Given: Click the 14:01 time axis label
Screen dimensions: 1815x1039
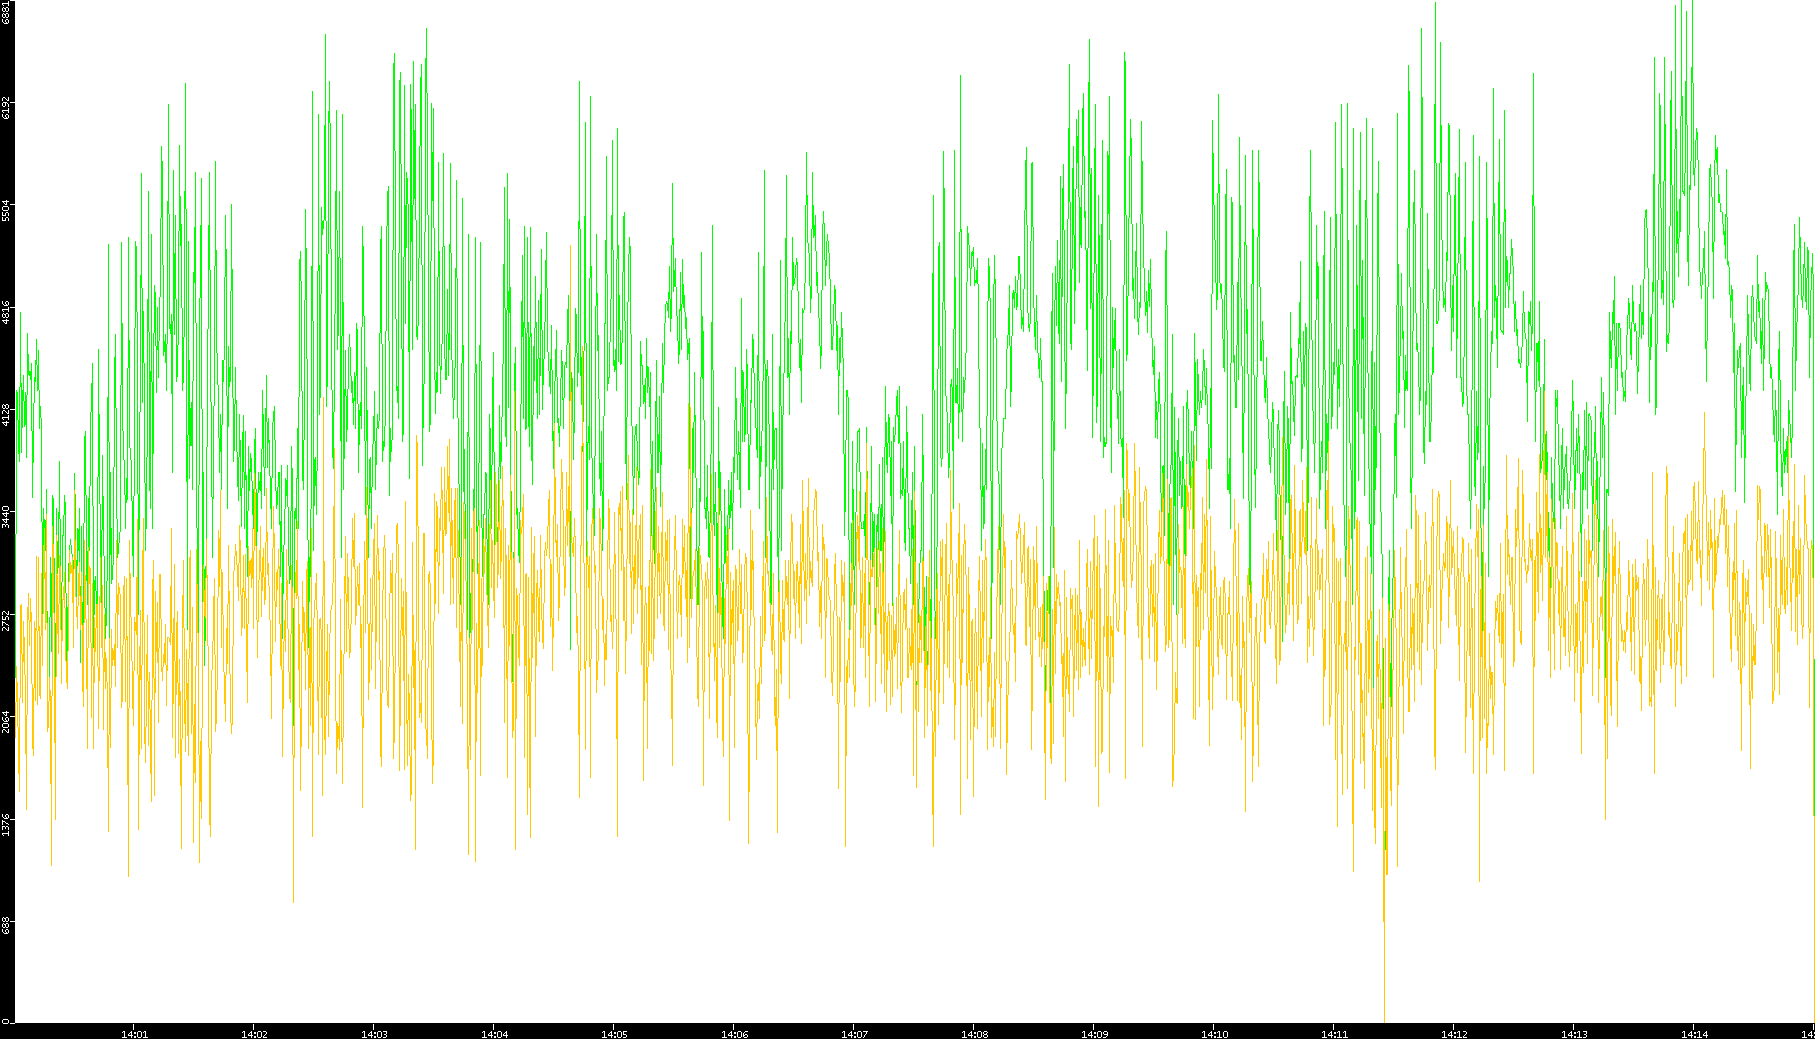Looking at the screenshot, I should point(134,1033).
